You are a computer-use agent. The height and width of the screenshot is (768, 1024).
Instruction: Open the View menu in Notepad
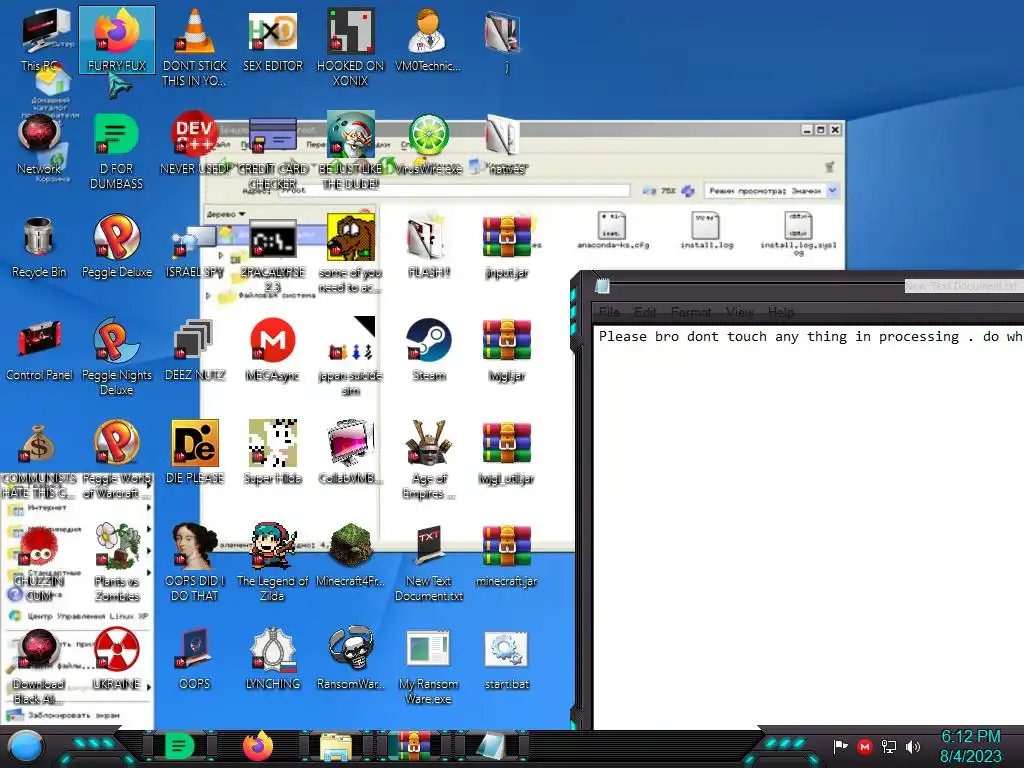coord(739,312)
